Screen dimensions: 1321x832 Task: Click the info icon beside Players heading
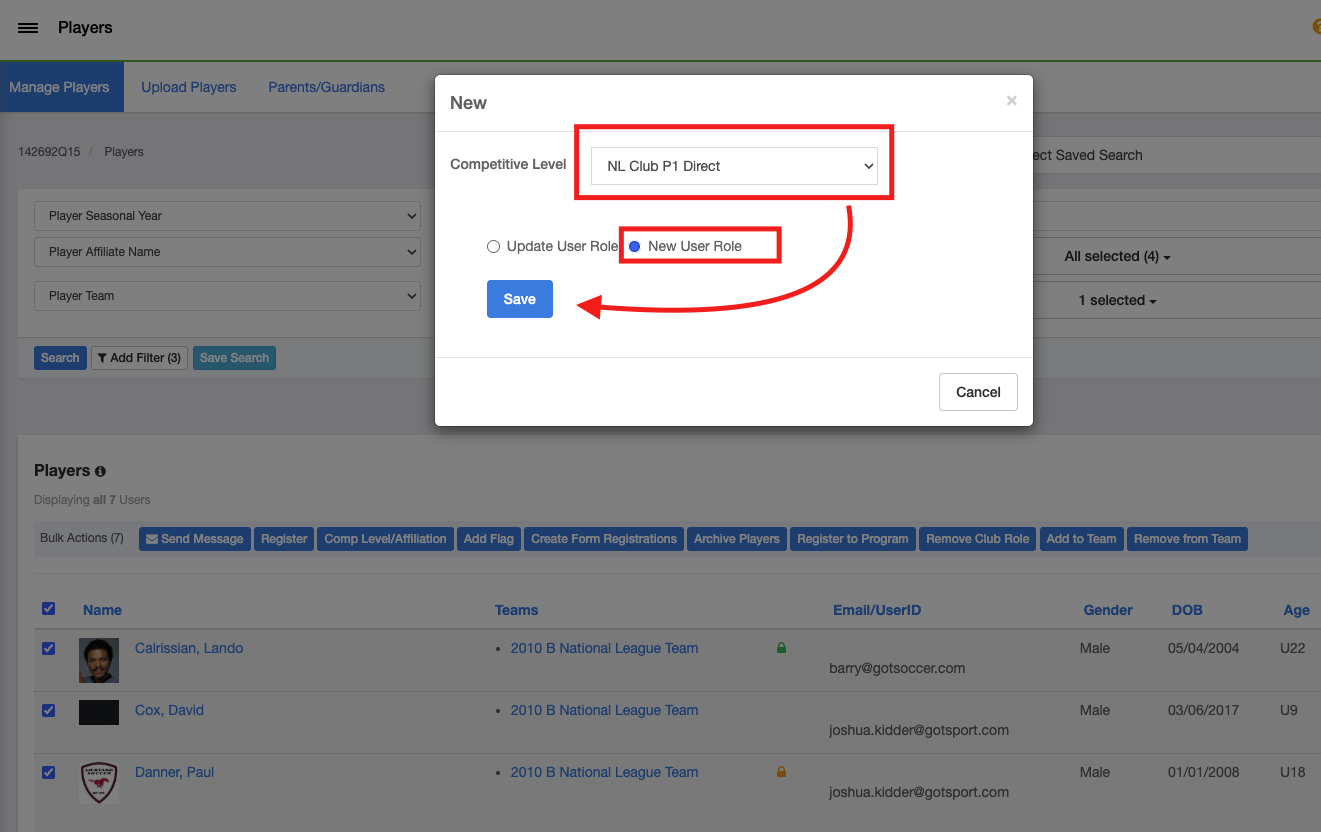[100, 471]
